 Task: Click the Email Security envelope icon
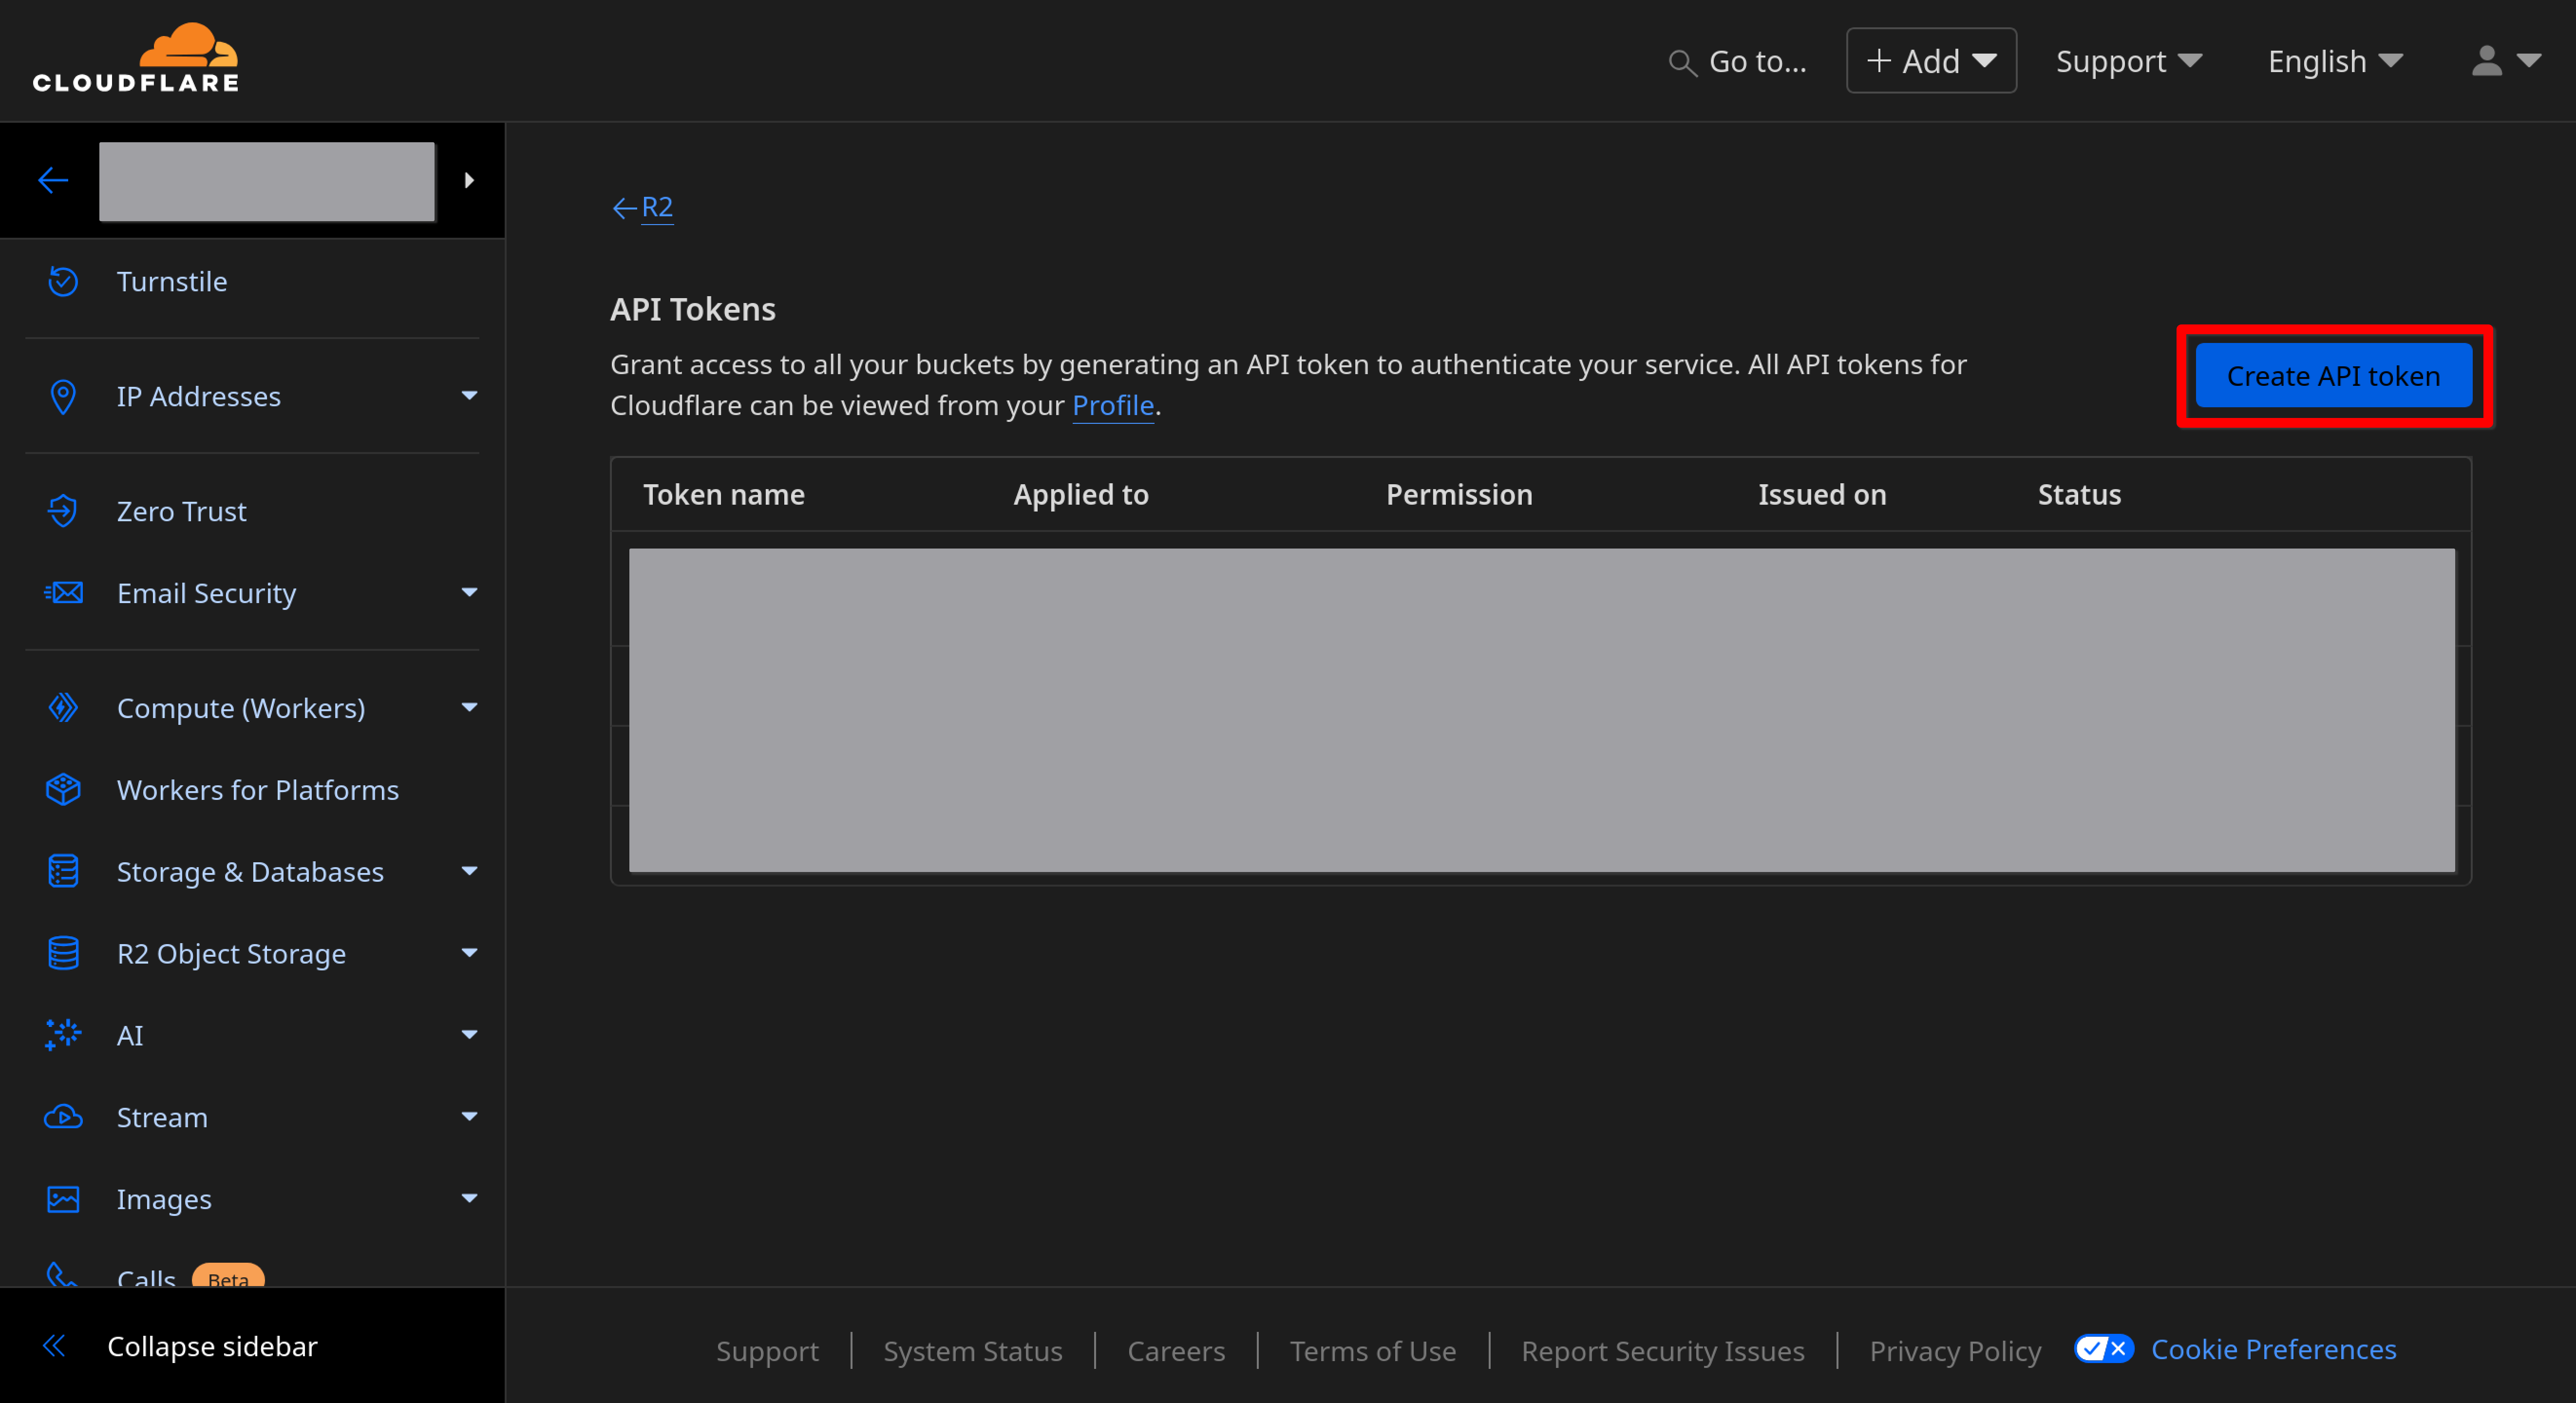[63, 593]
